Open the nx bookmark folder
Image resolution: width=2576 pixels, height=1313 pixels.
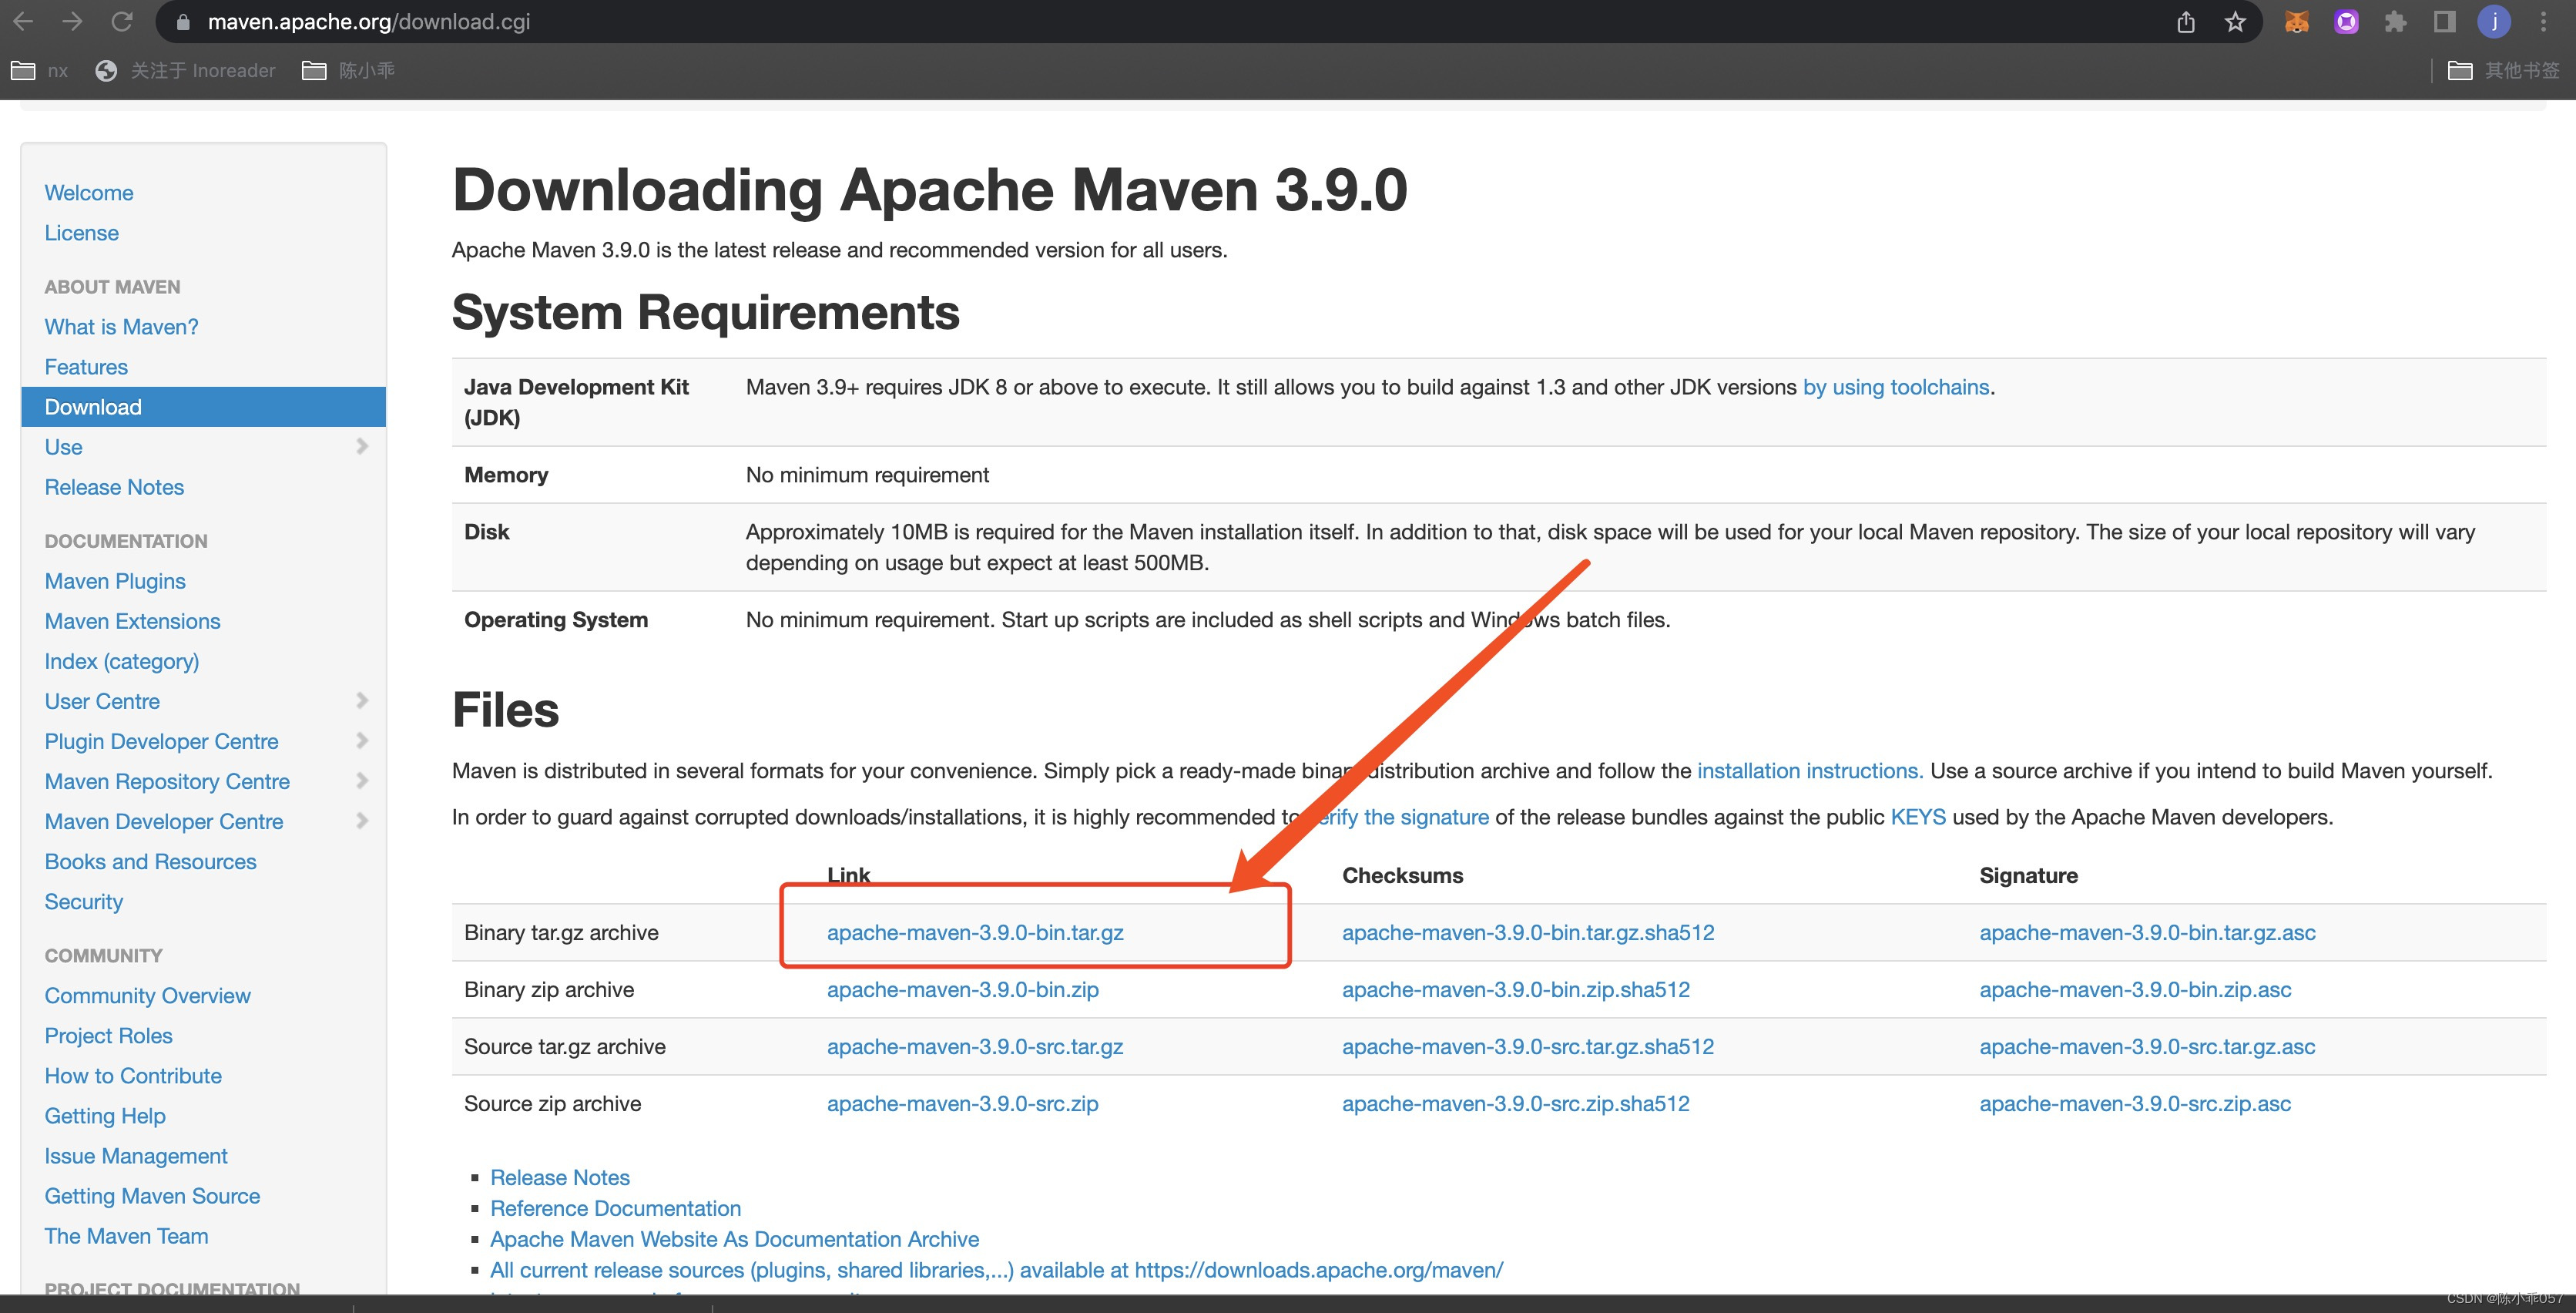click(39, 70)
